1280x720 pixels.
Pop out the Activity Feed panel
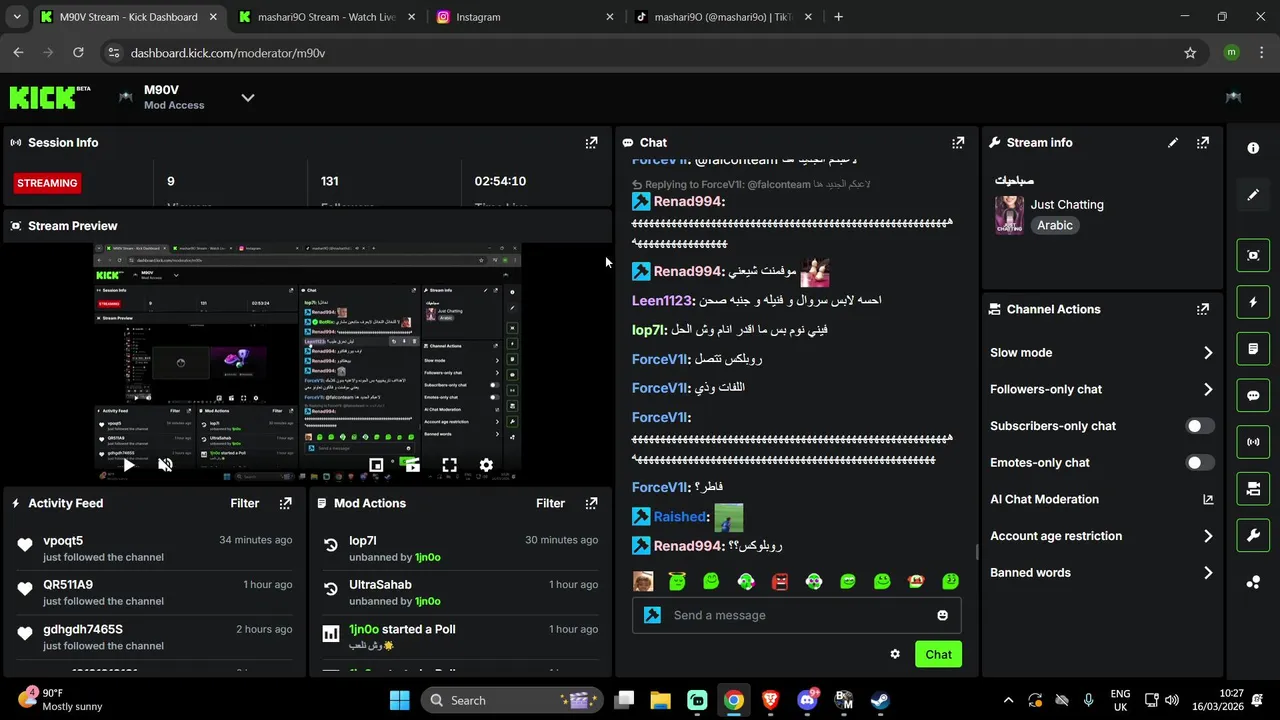coord(286,504)
